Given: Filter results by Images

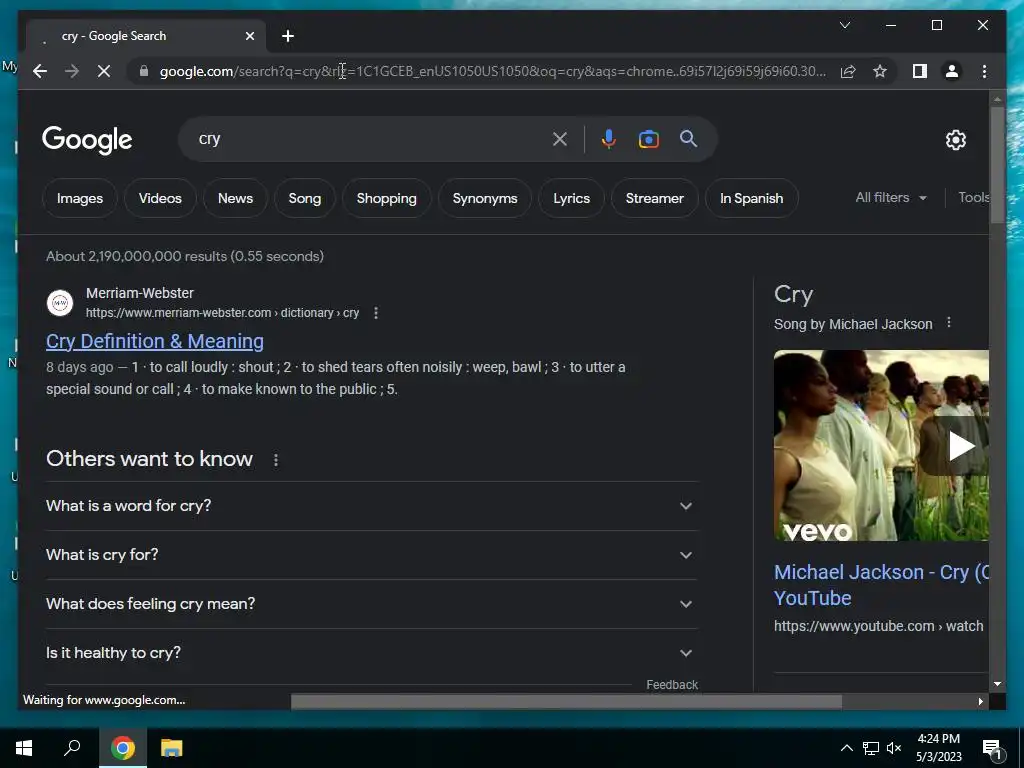Looking at the screenshot, I should 80,199.
